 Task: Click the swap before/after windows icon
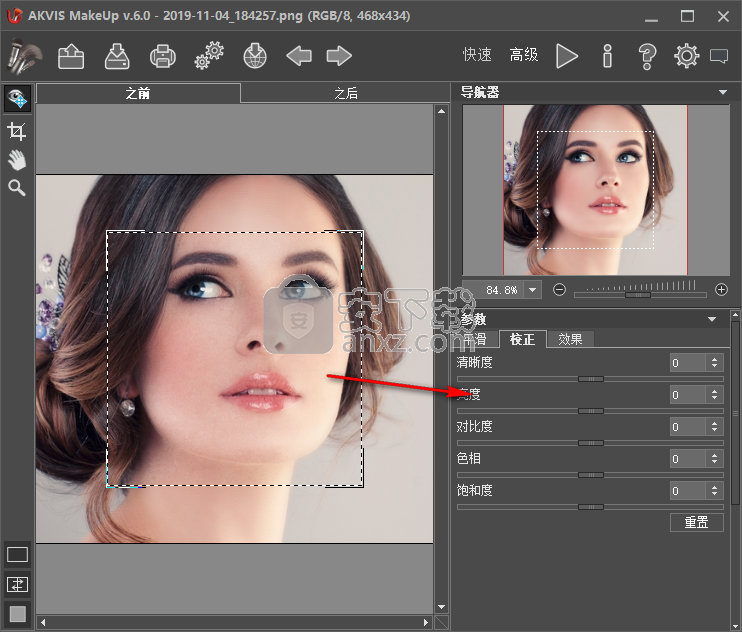point(18,585)
